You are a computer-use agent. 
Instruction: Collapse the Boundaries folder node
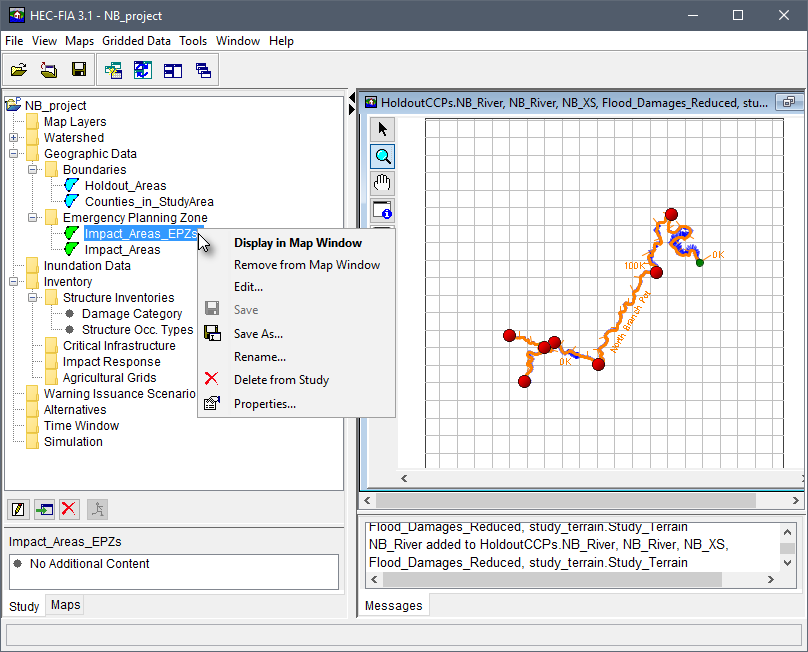[33, 170]
